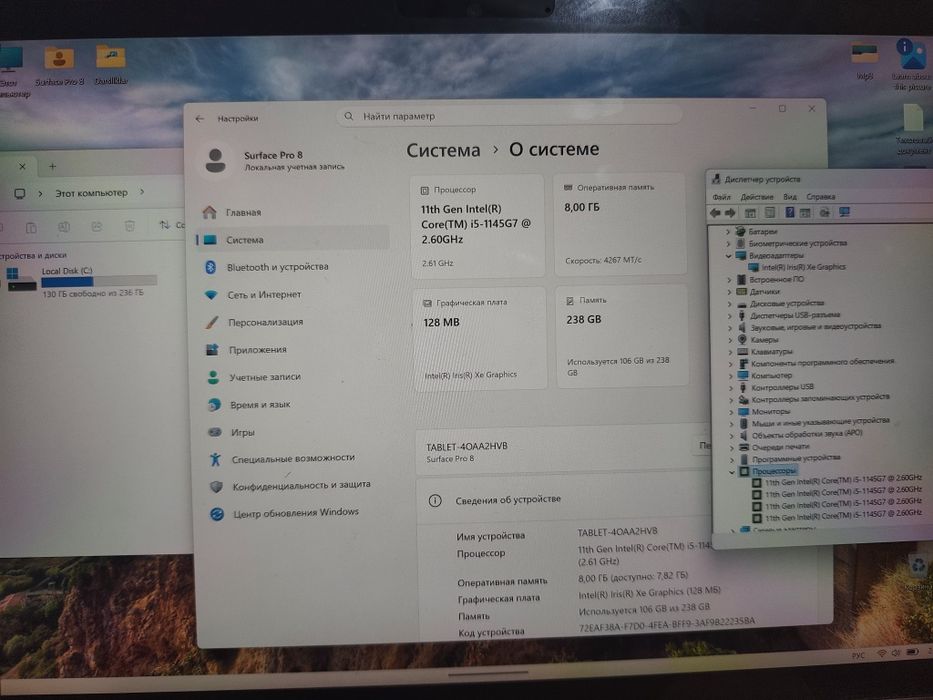Select Intel(R) Iris(R) Xe Graphics device
Screen dimensions: 933x700
[803, 267]
